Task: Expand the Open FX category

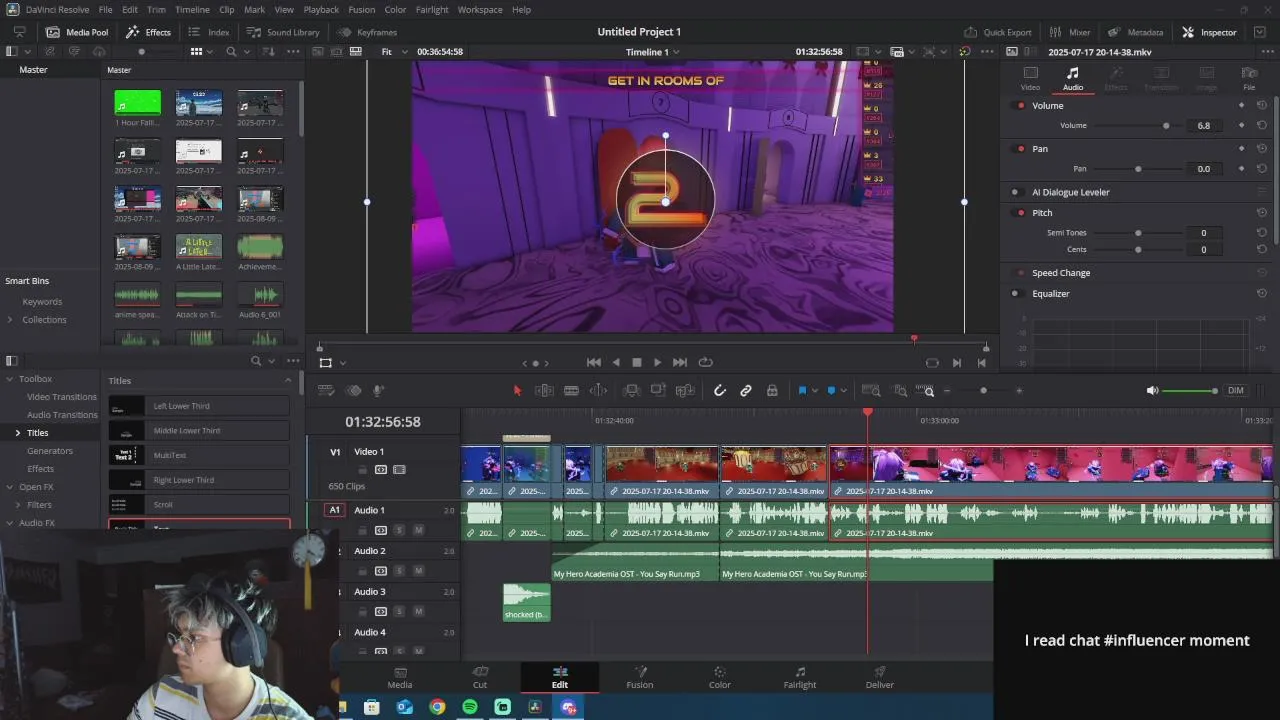Action: pos(10,487)
